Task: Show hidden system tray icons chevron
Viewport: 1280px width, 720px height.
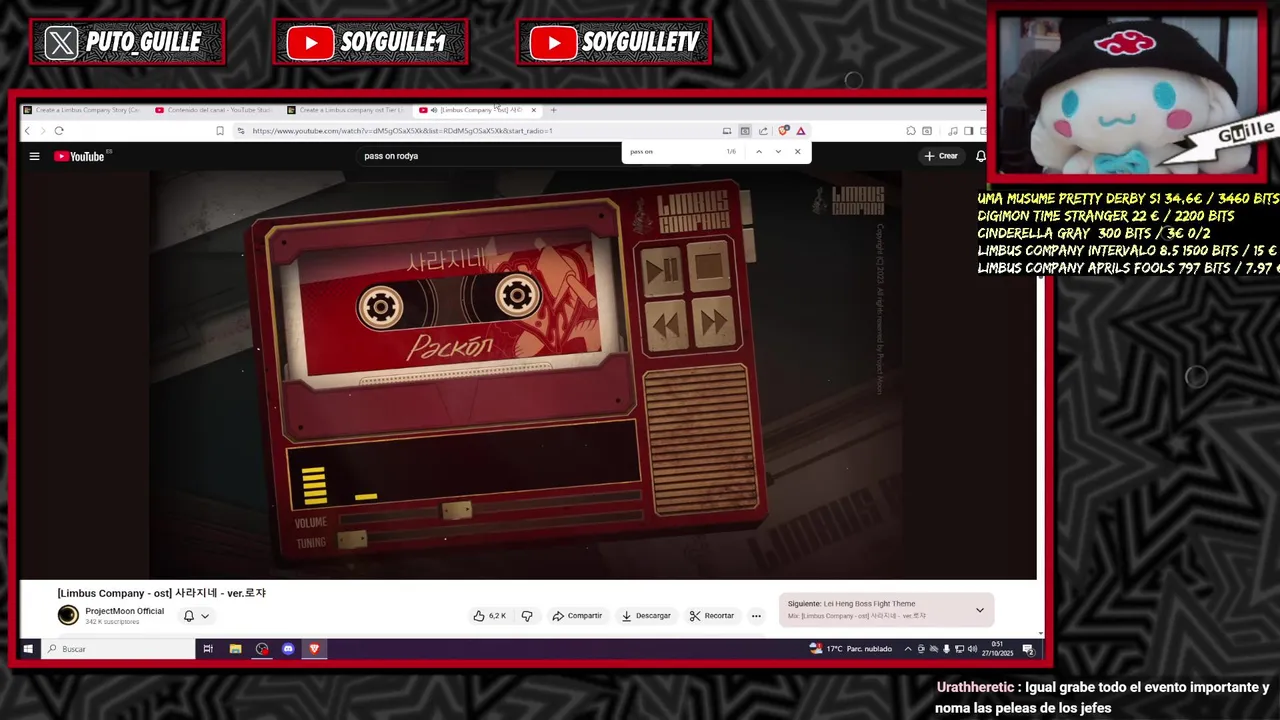Action: tap(908, 649)
